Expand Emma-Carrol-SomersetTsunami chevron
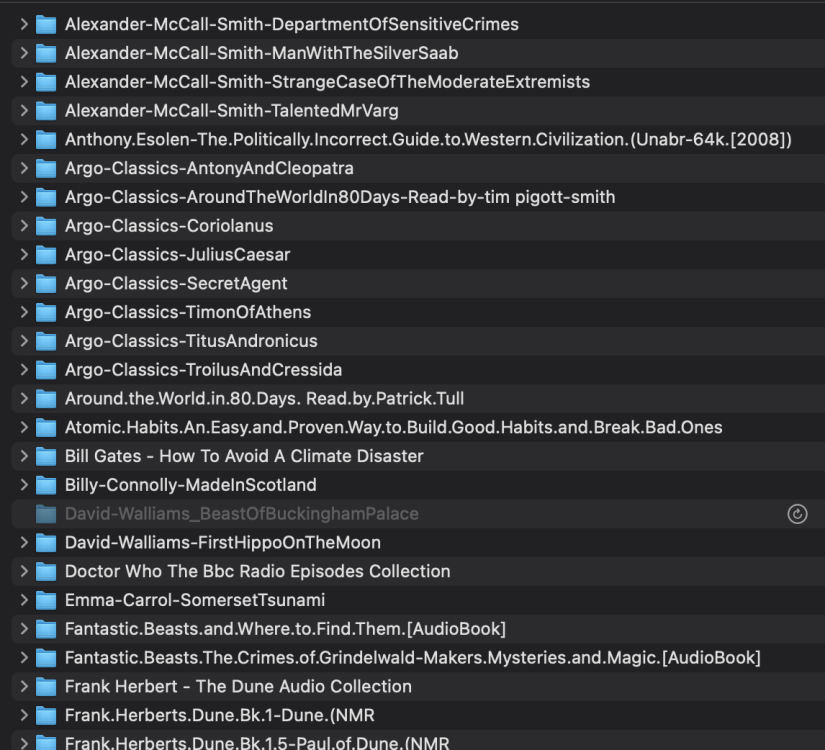The image size is (825, 750). pyautogui.click(x=24, y=599)
